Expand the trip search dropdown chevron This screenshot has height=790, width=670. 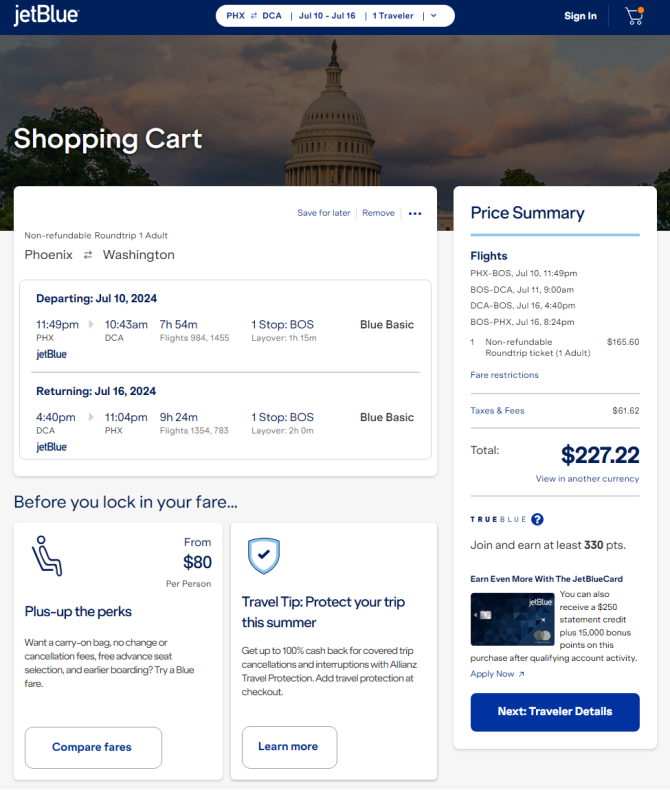click(x=434, y=16)
